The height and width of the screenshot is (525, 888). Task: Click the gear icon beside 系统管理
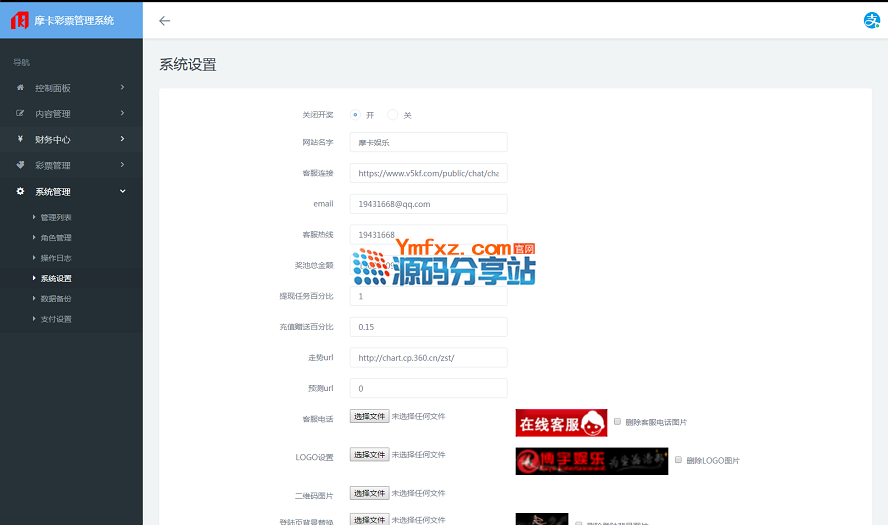20,192
